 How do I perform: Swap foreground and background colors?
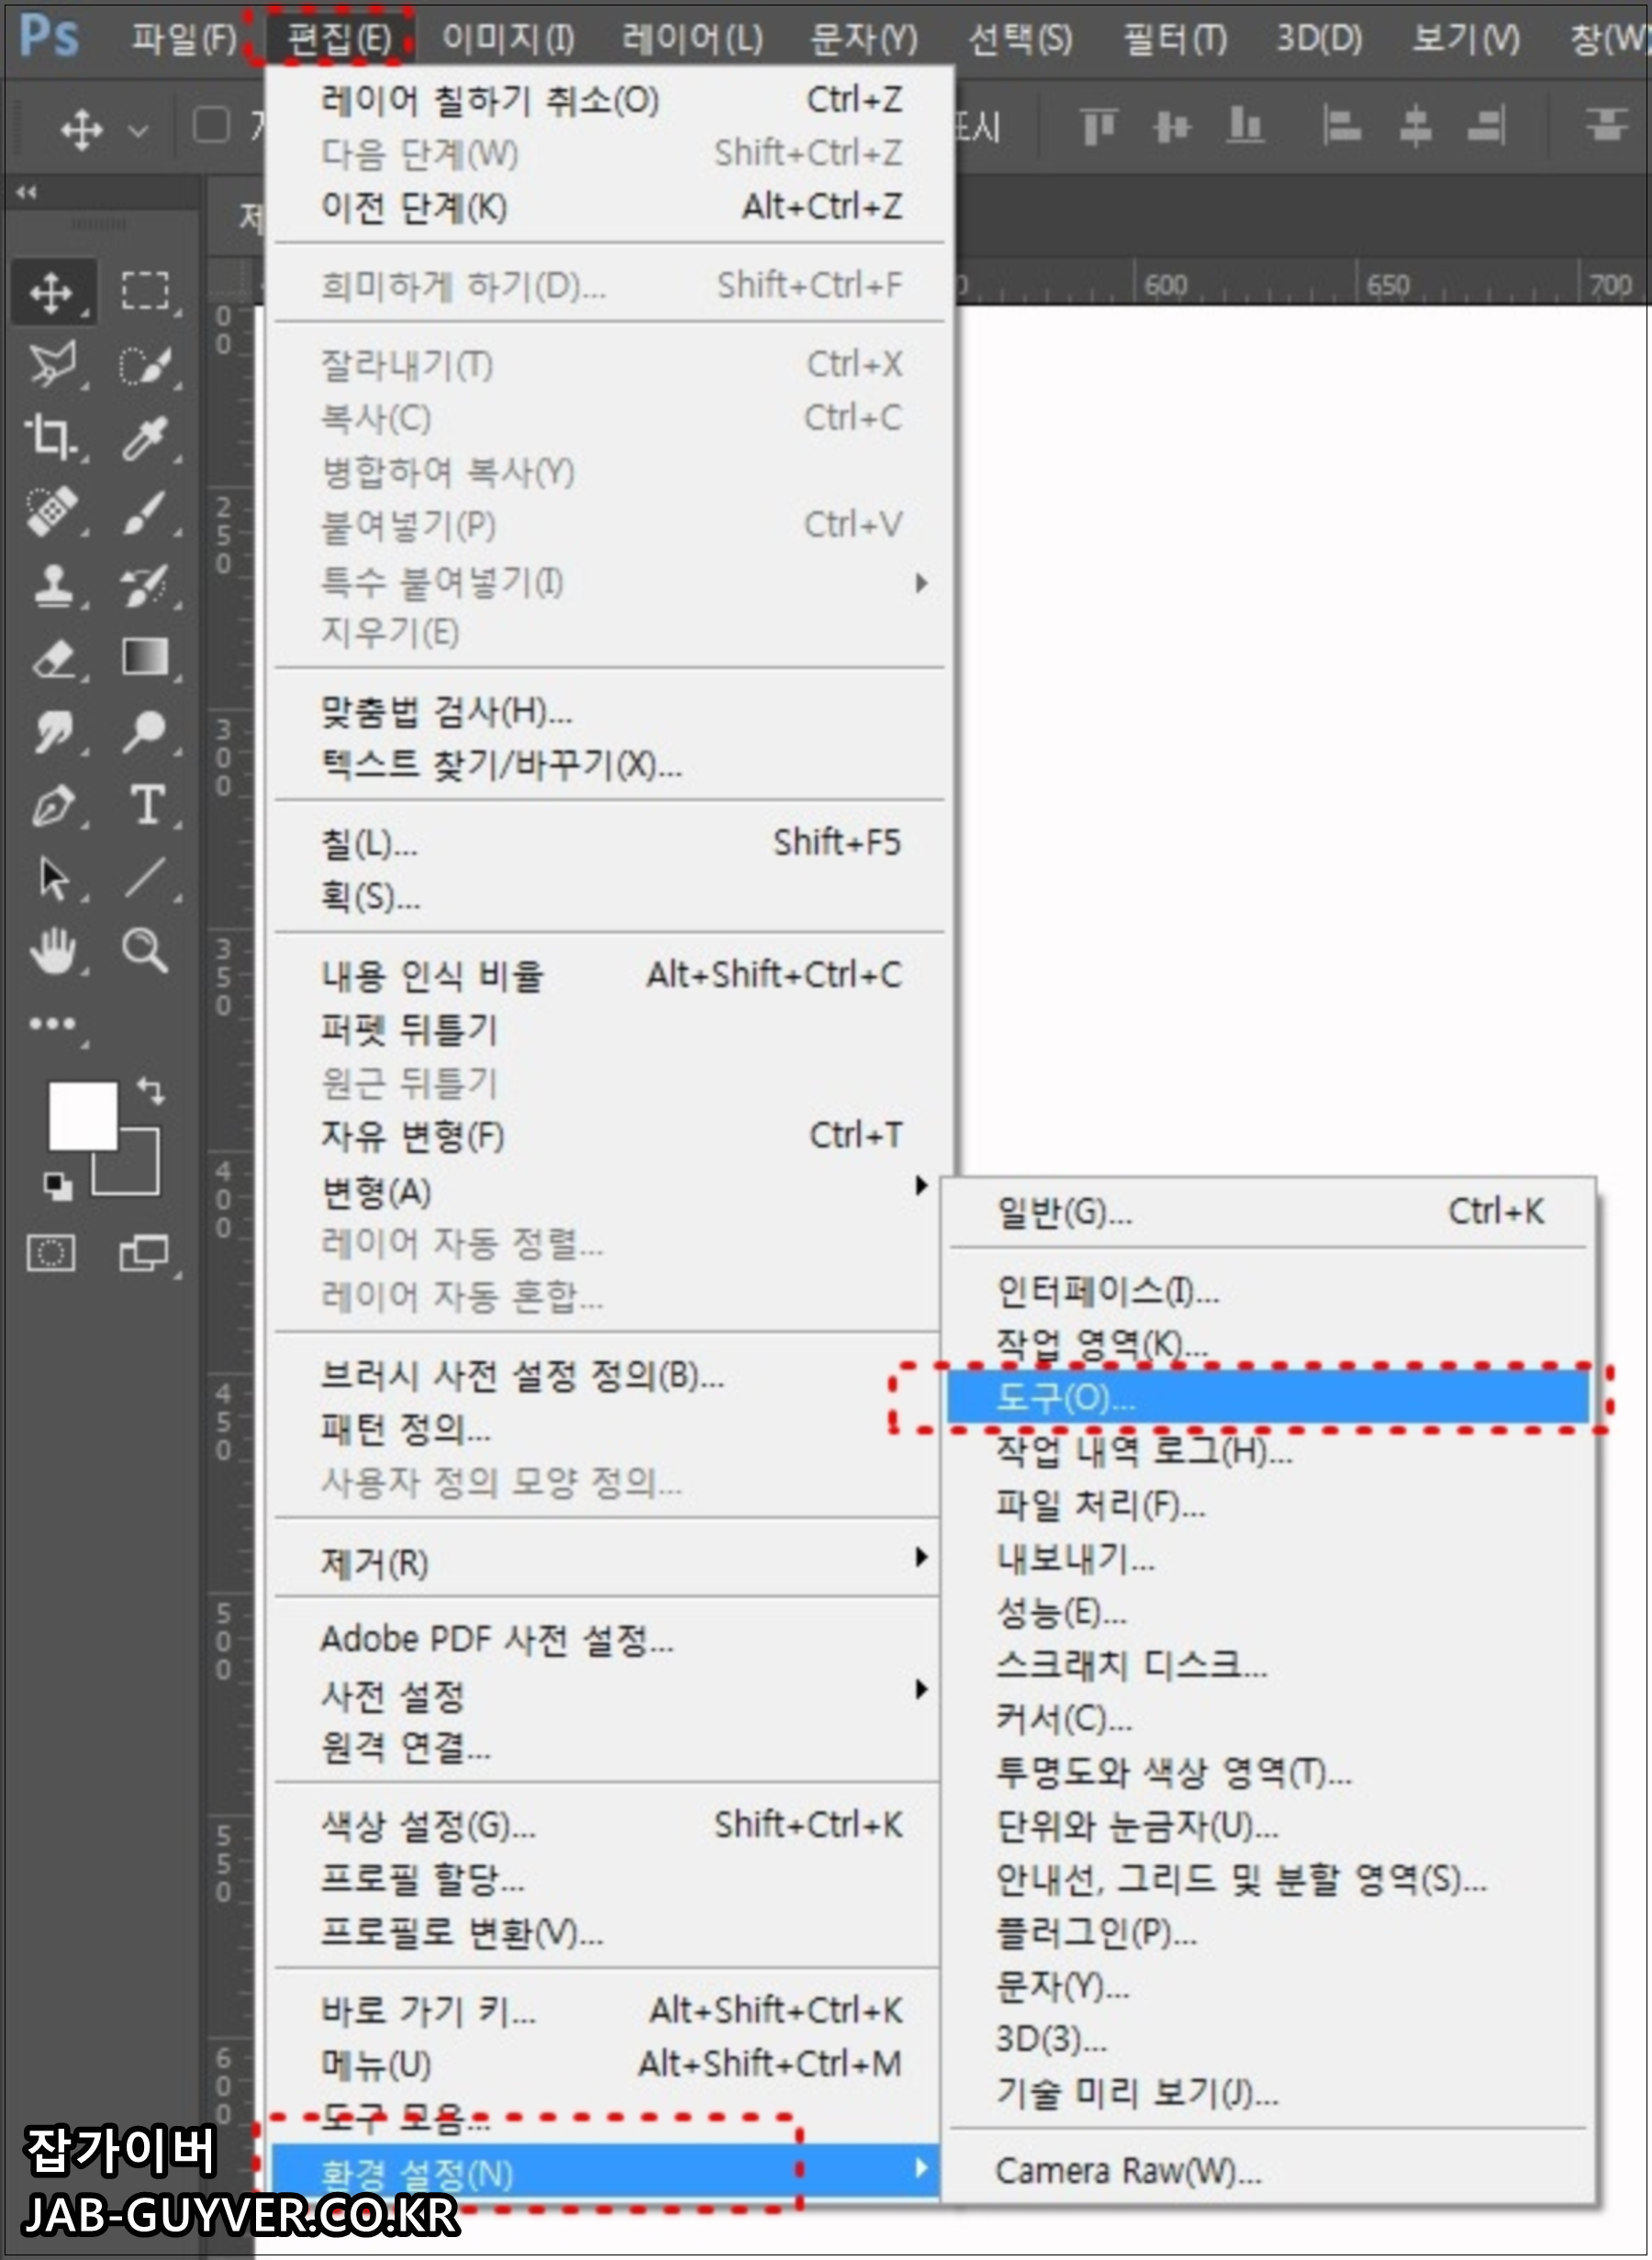click(151, 1090)
